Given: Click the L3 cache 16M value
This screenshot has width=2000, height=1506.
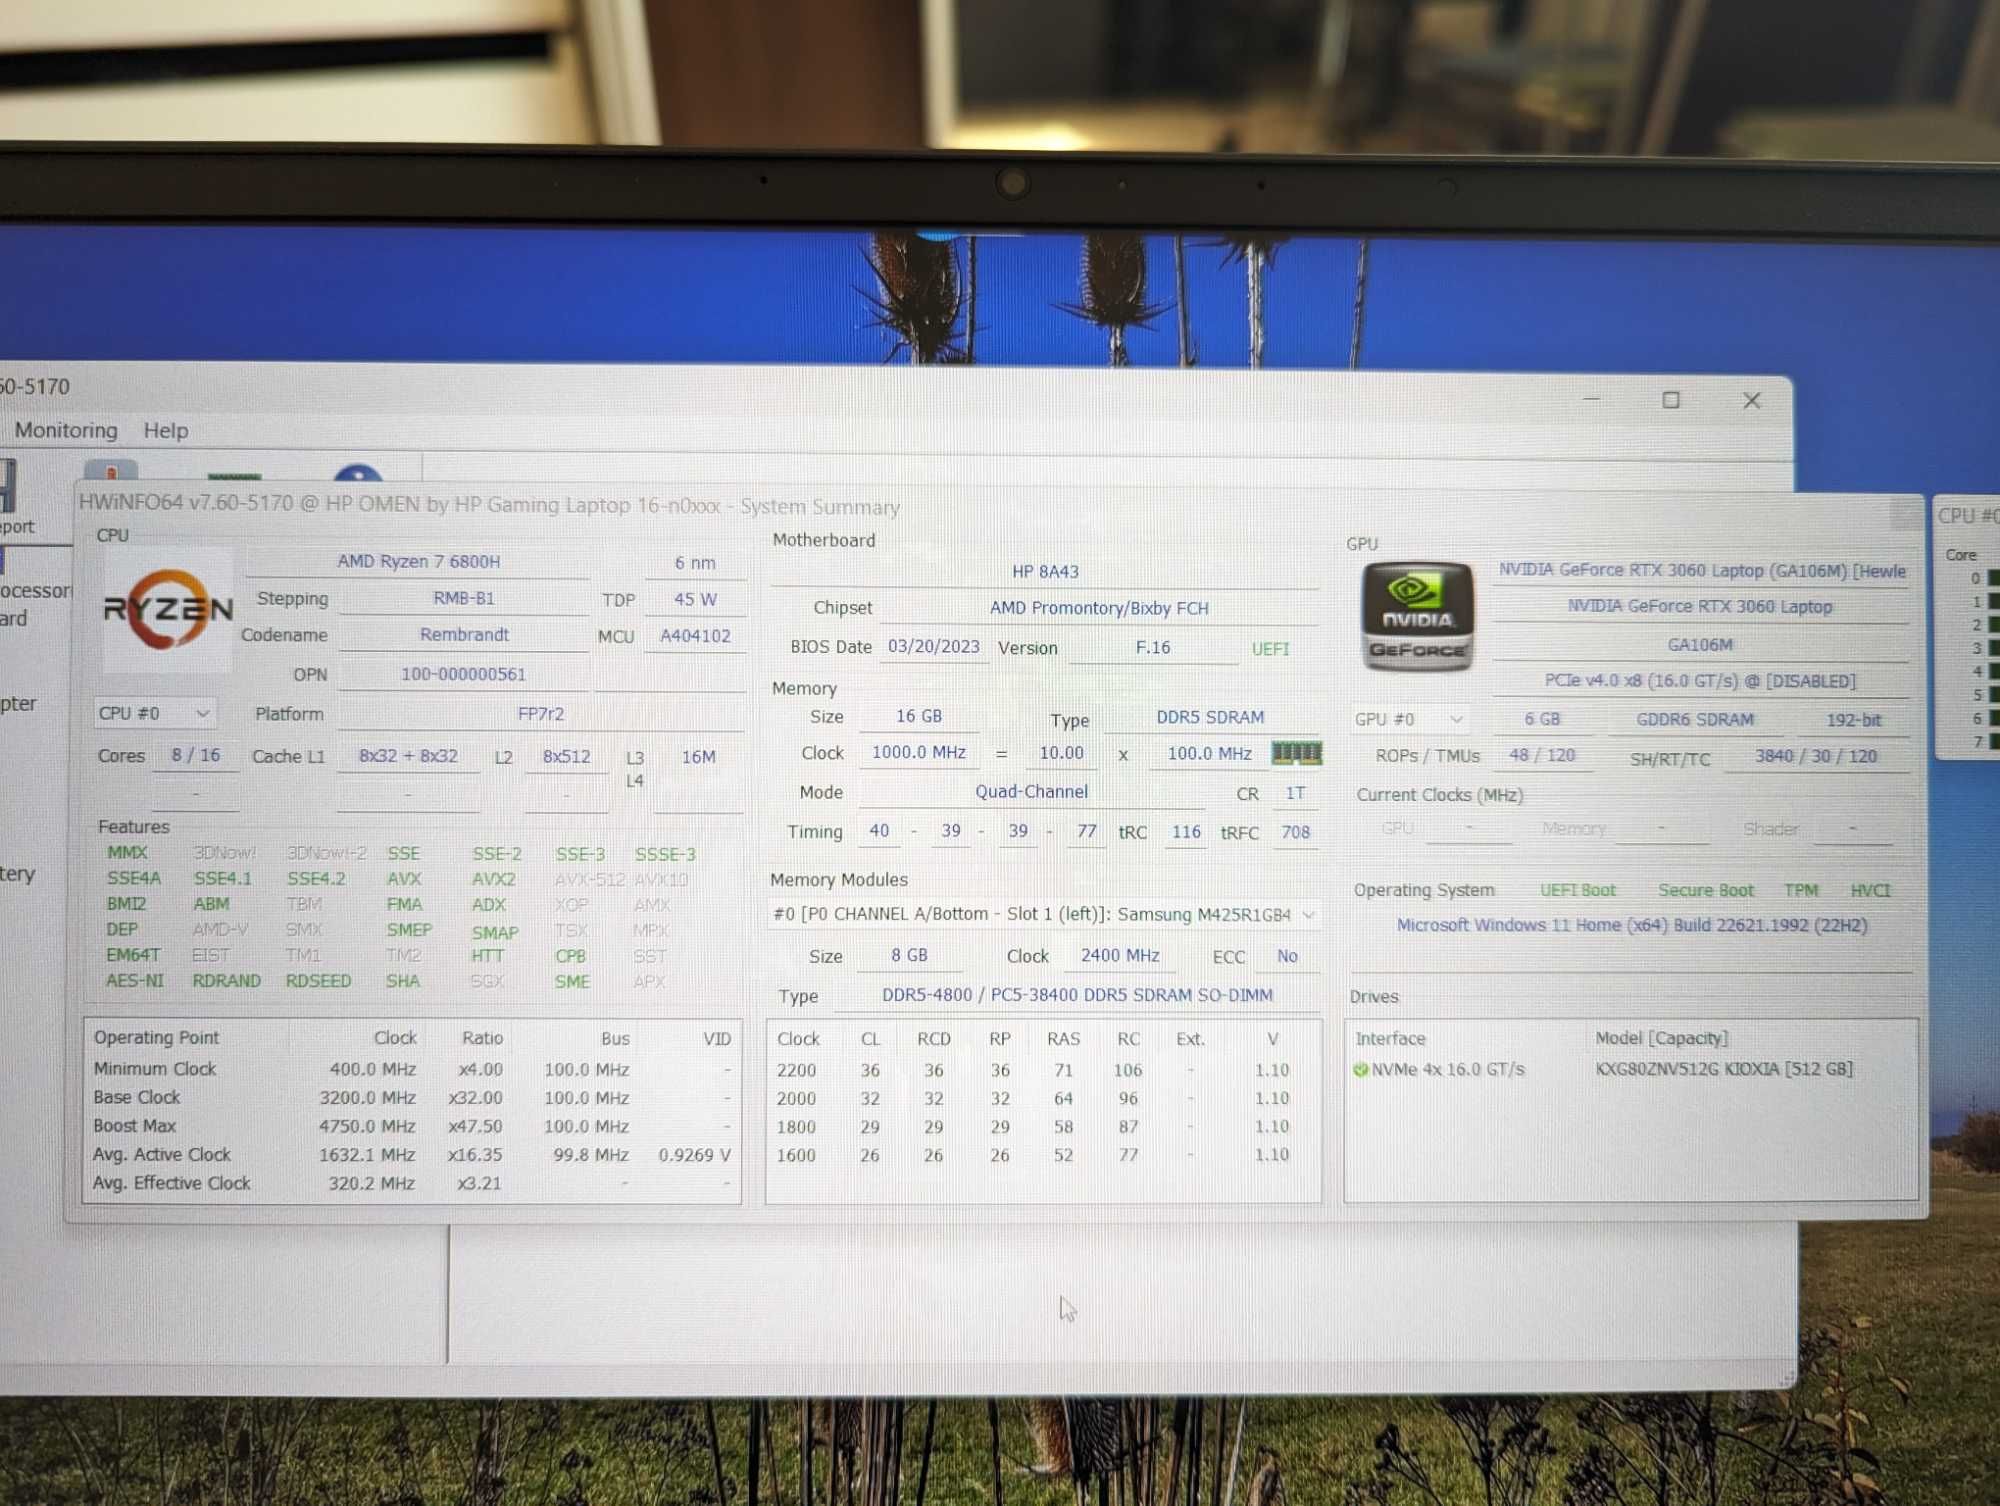Looking at the screenshot, I should point(698,757).
